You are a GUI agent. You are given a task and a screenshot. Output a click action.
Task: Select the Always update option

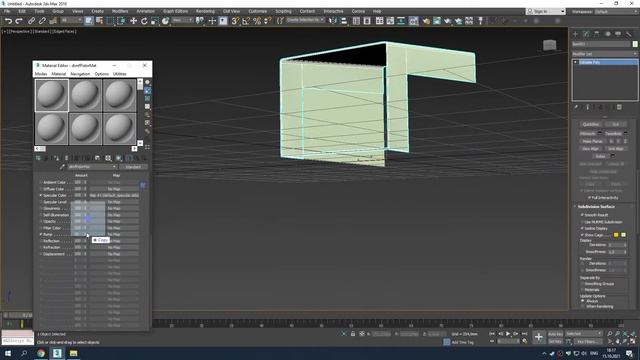click(582, 301)
